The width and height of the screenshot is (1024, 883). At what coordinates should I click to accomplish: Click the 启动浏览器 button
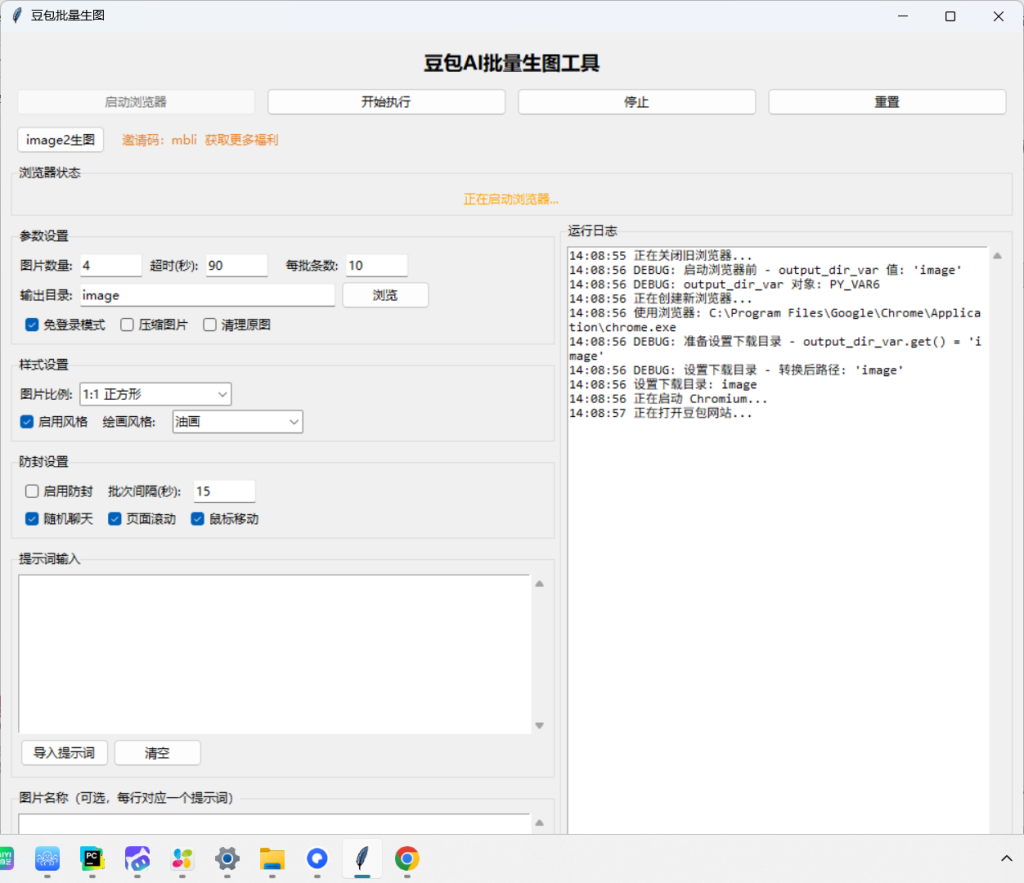tap(136, 102)
